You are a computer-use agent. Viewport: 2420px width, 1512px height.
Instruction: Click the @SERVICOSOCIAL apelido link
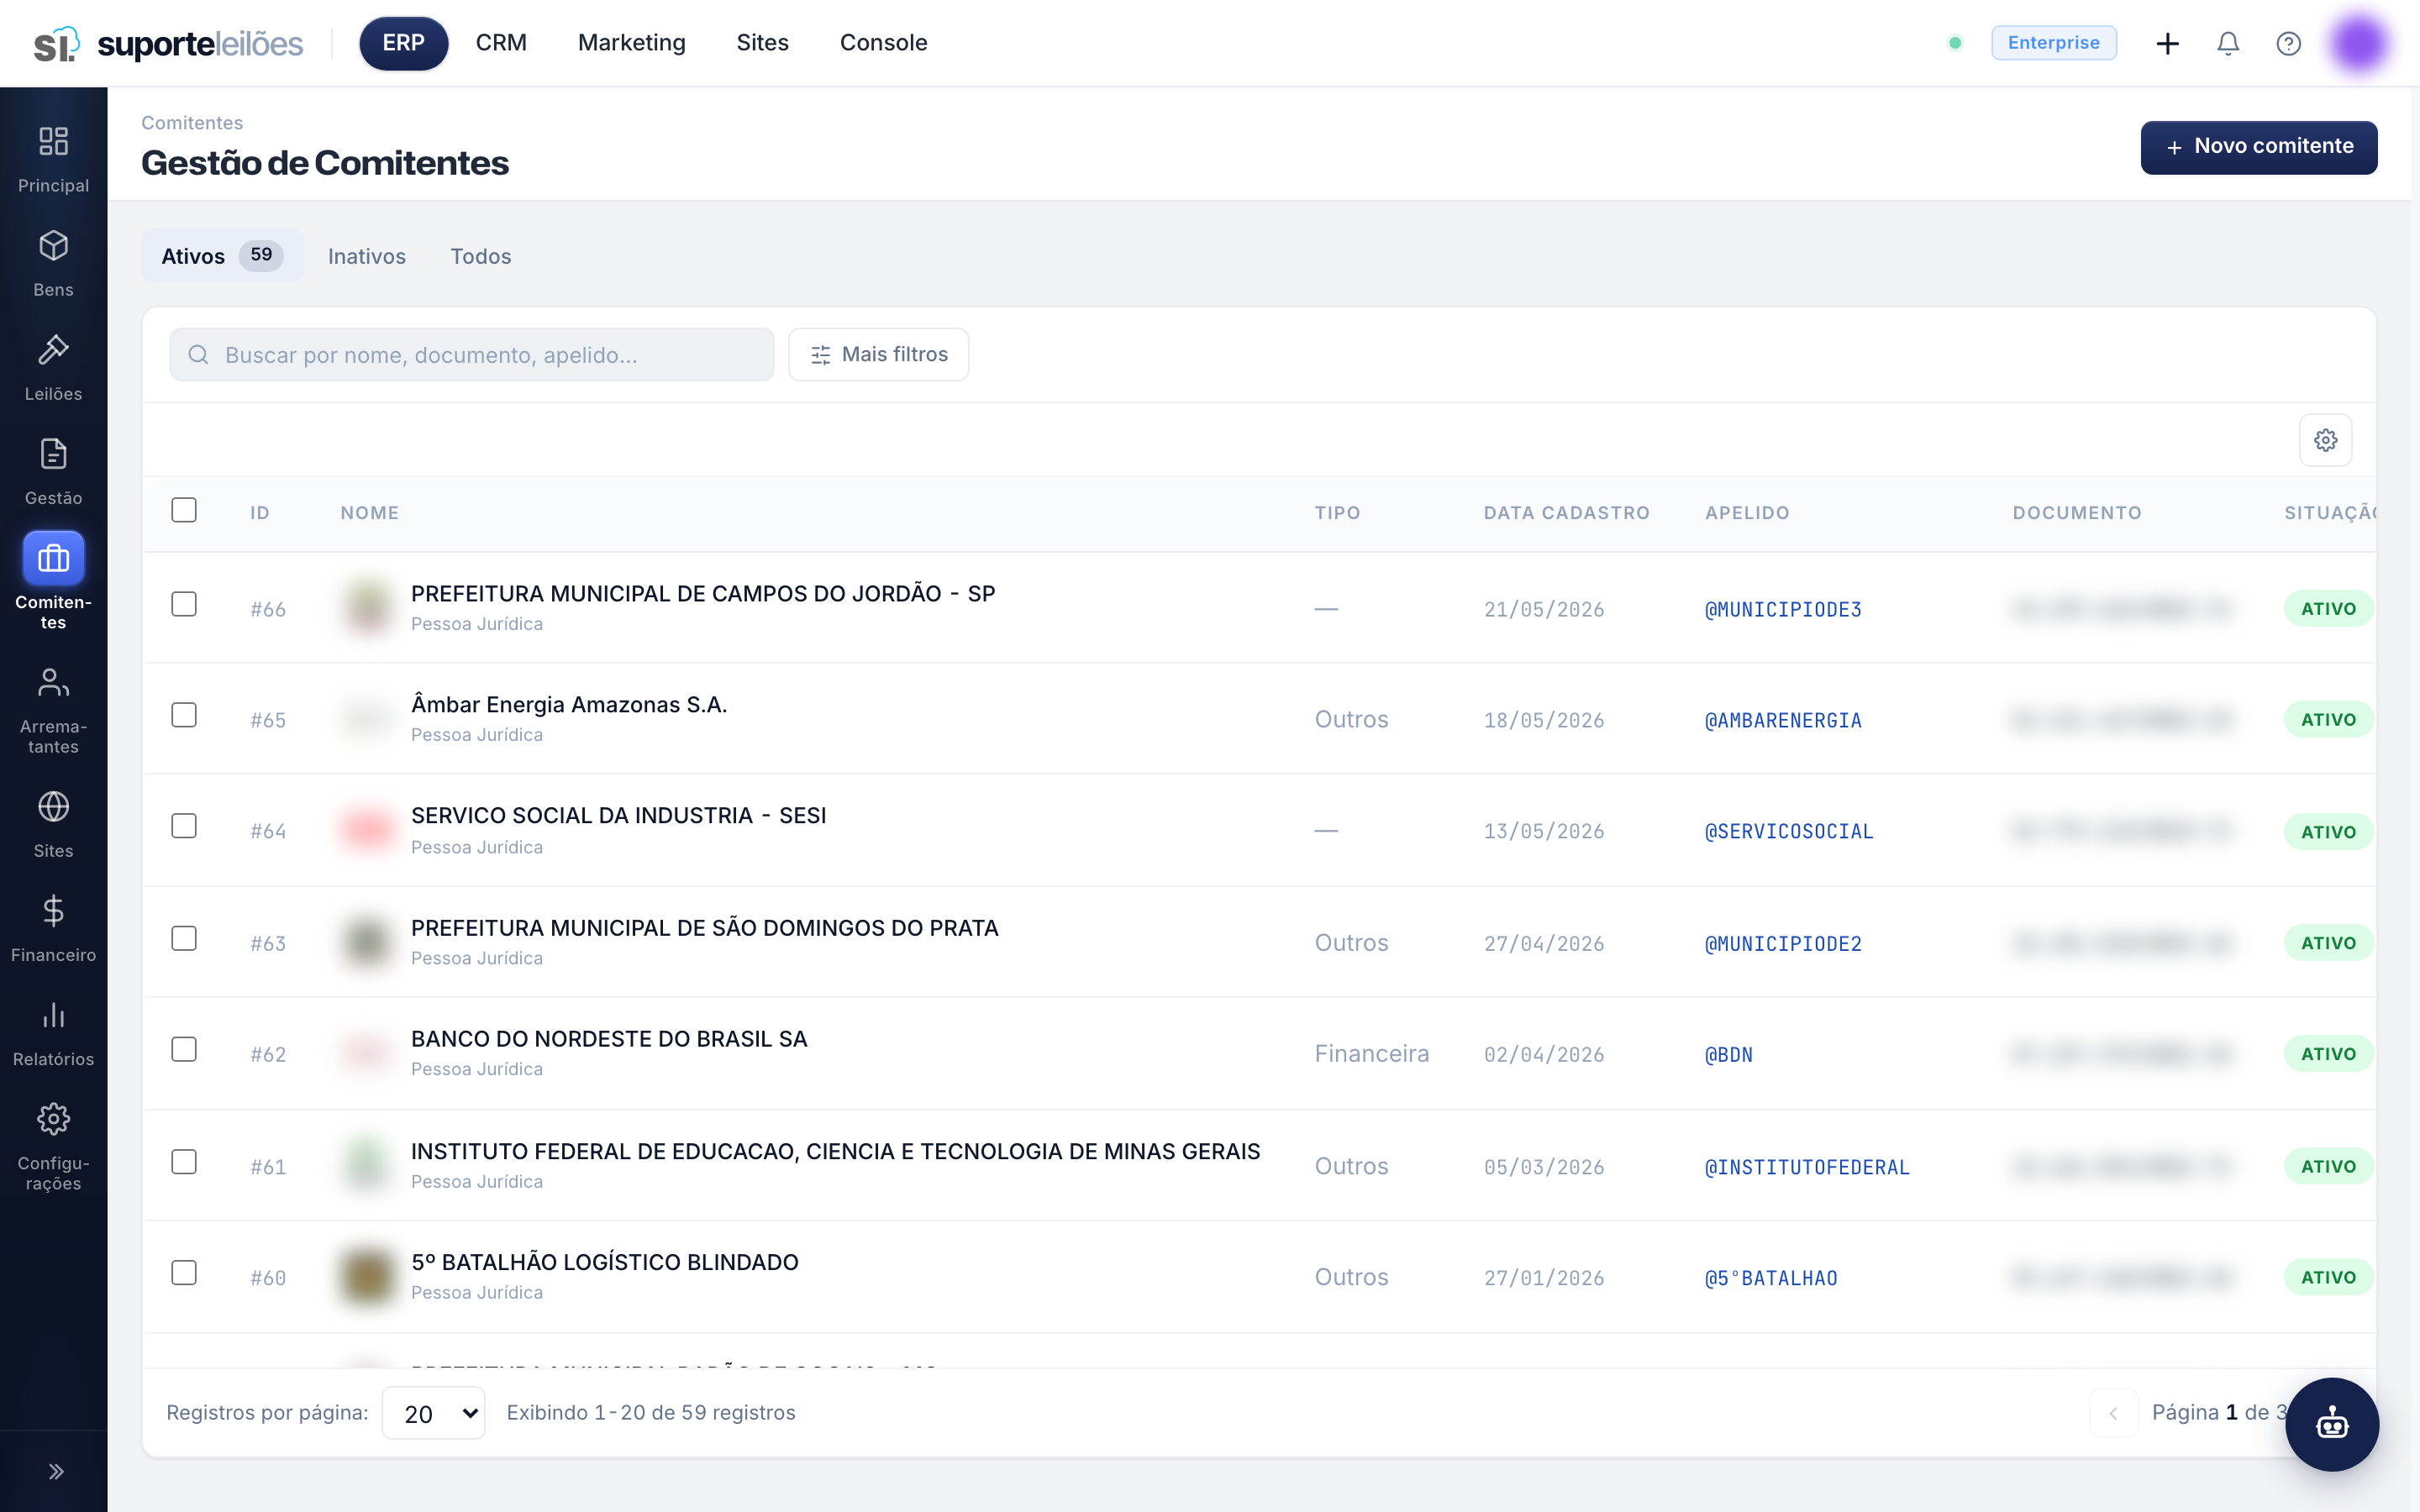pyautogui.click(x=1788, y=831)
